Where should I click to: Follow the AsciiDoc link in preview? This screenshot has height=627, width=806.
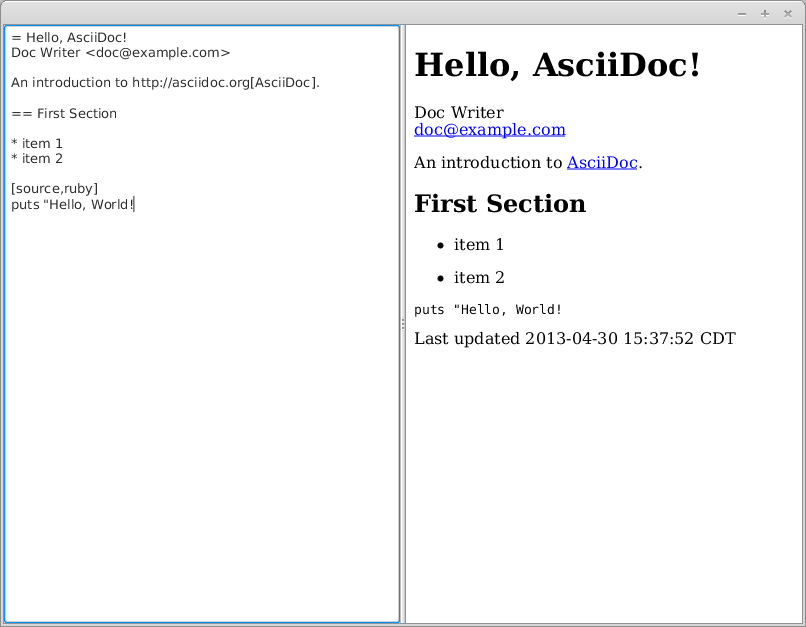click(602, 162)
